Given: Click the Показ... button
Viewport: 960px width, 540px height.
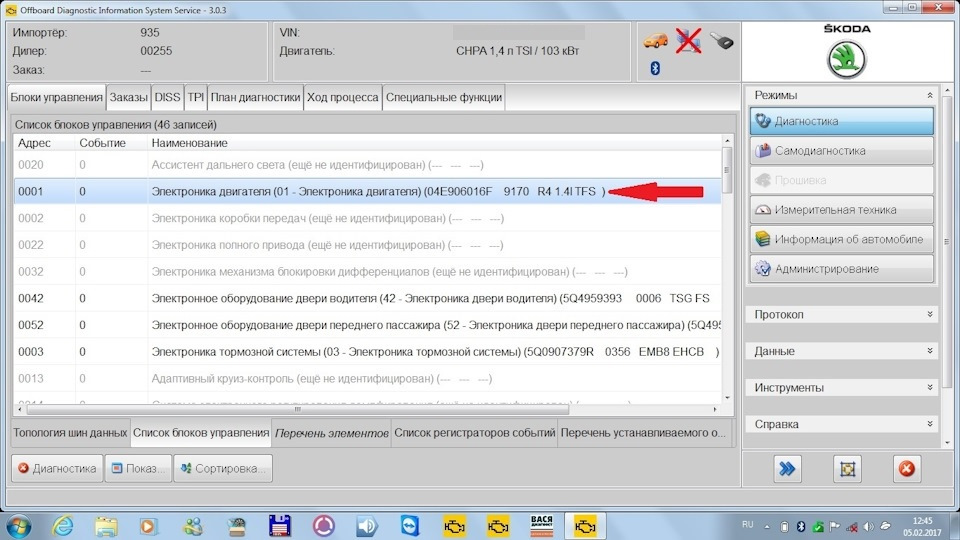Looking at the screenshot, I should tap(138, 468).
